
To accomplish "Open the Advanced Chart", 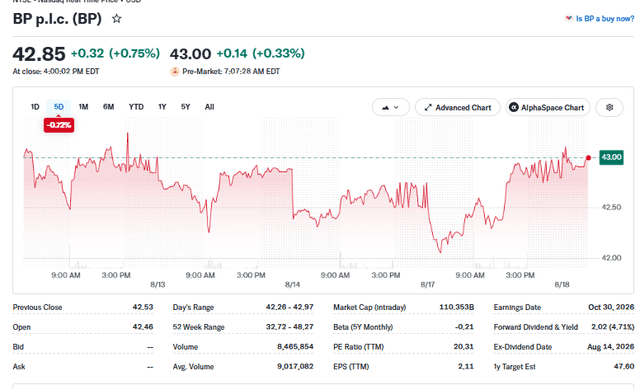I will click(458, 107).
